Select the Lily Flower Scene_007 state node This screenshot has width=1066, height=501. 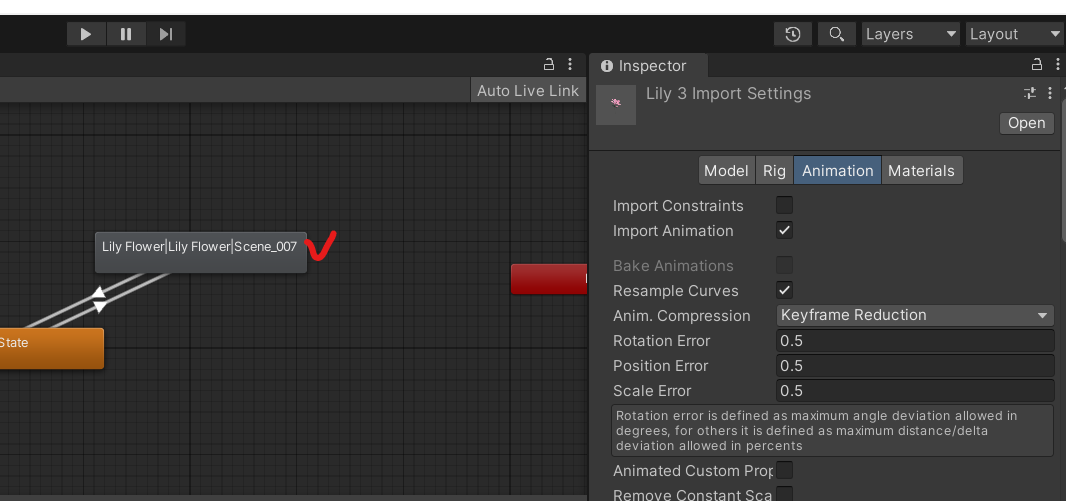(x=201, y=252)
